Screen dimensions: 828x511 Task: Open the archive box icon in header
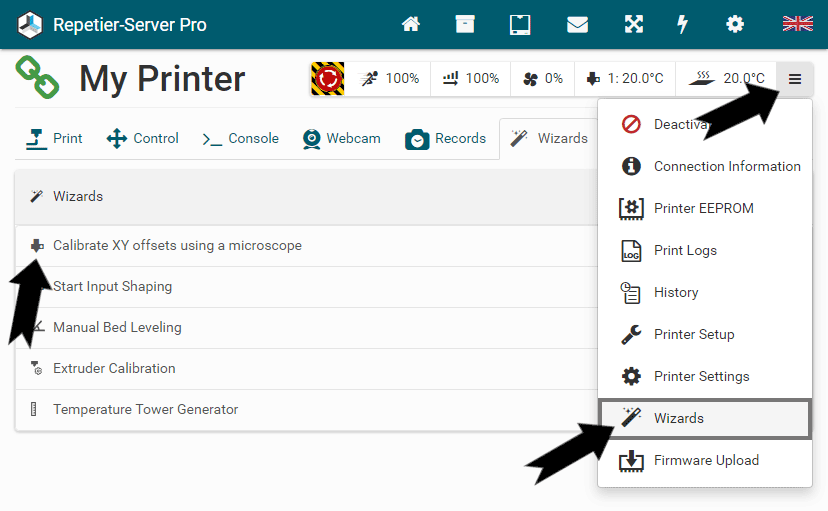[465, 24]
